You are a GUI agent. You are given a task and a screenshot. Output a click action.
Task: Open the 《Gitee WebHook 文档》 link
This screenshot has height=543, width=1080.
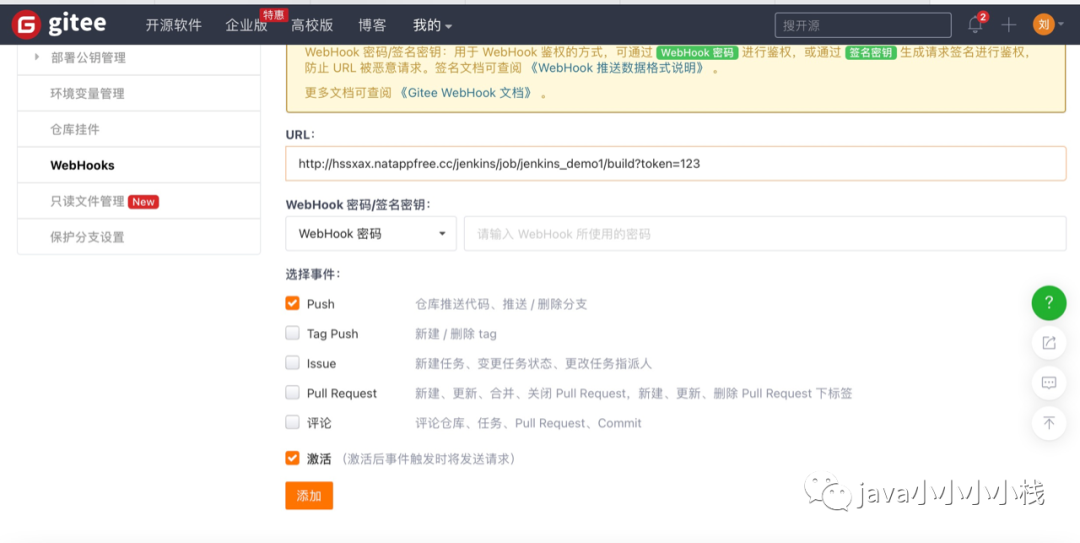465,92
